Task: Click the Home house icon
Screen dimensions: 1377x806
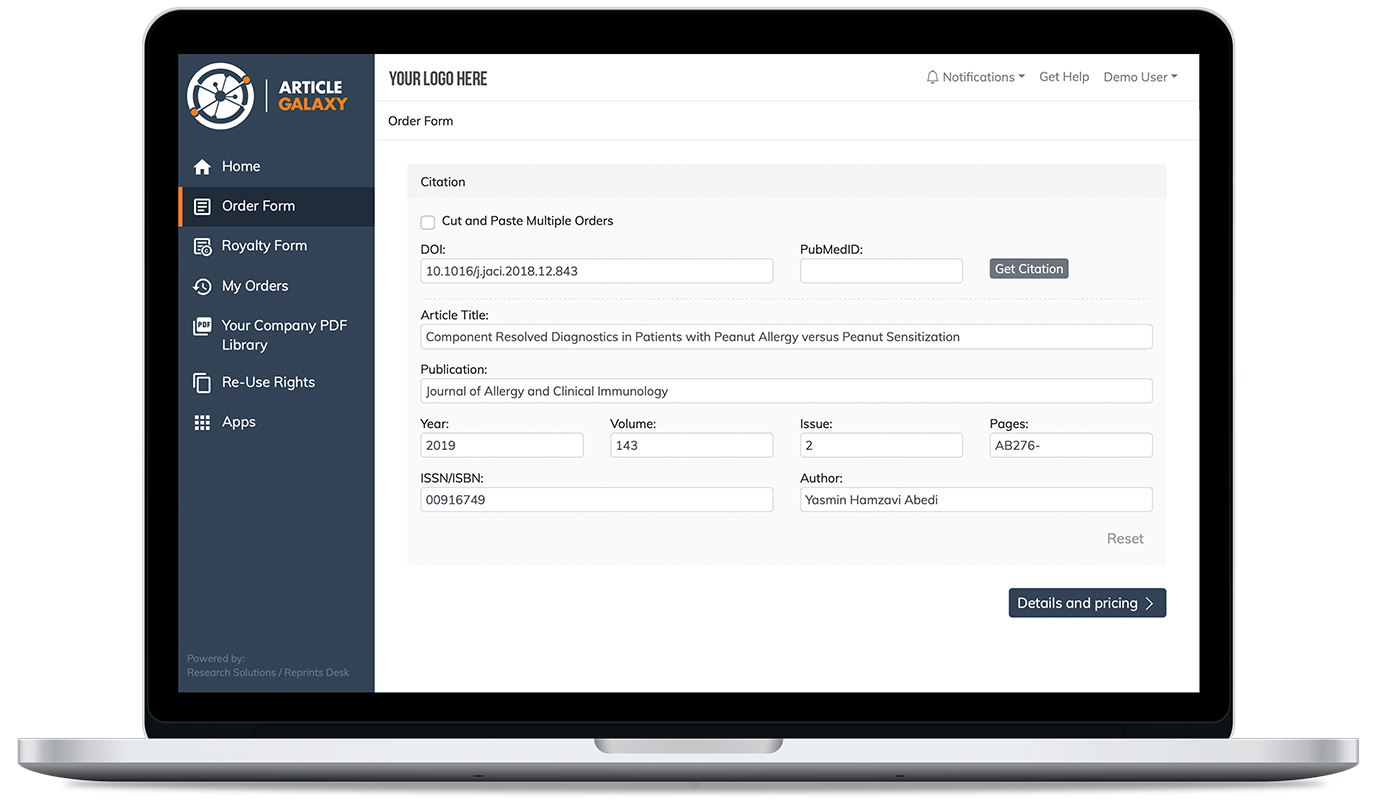Action: 202,167
